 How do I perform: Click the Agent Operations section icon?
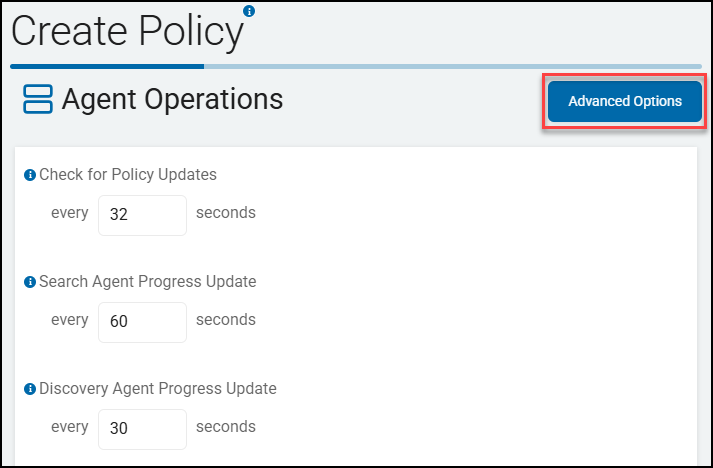tap(38, 100)
